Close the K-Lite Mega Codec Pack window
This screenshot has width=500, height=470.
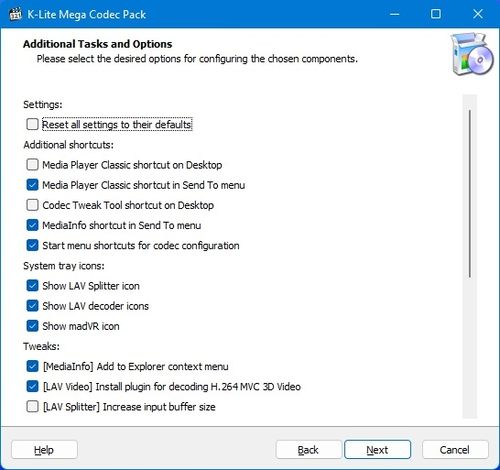(478, 14)
